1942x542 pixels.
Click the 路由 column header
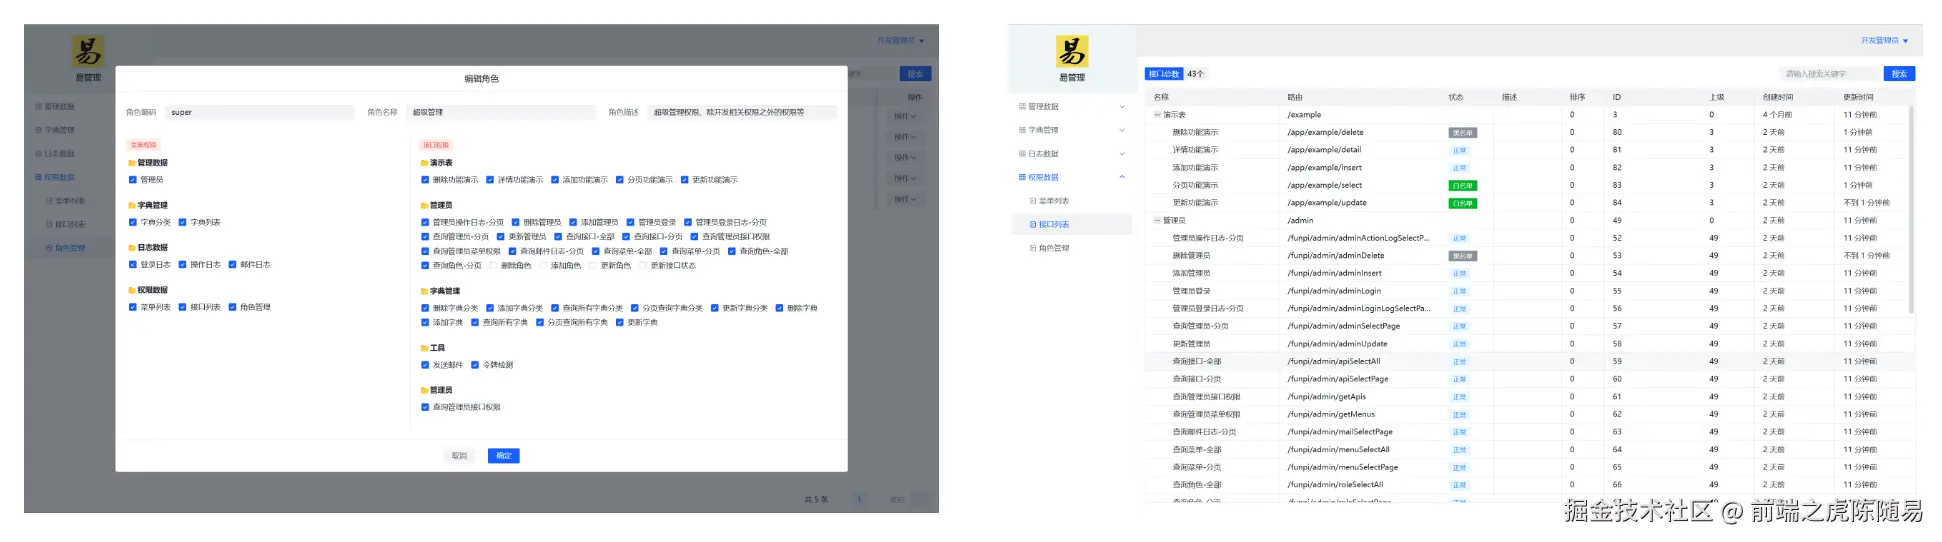point(1295,98)
